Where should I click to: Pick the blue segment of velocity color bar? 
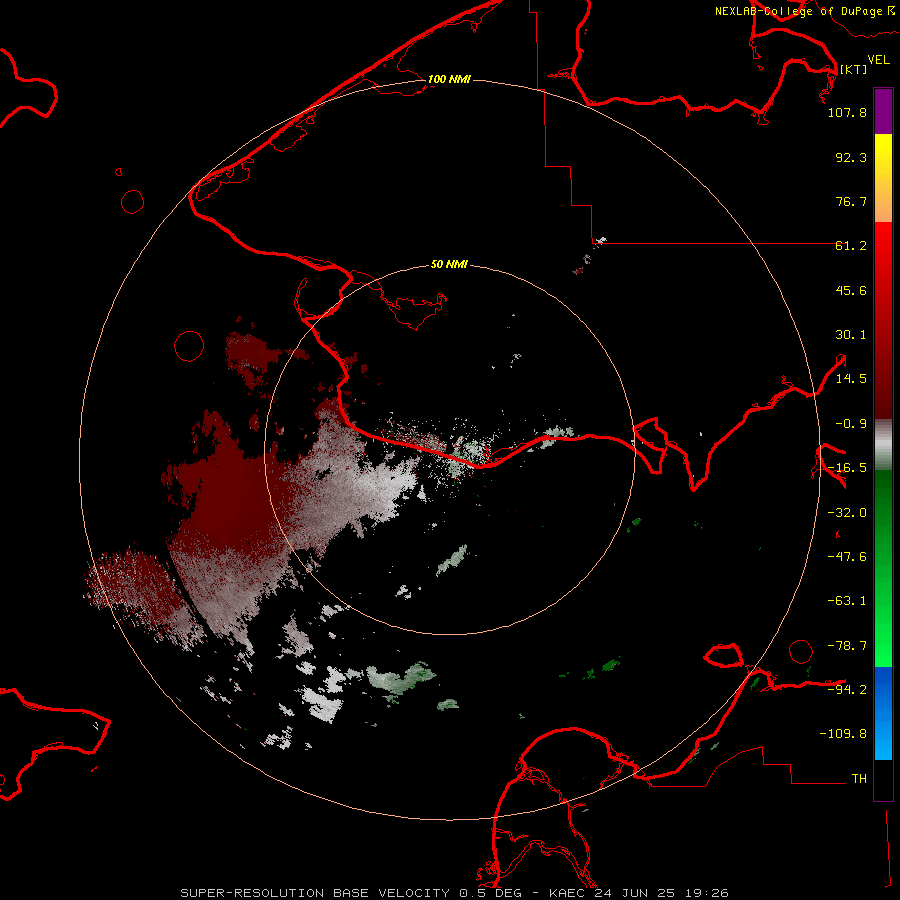883,712
